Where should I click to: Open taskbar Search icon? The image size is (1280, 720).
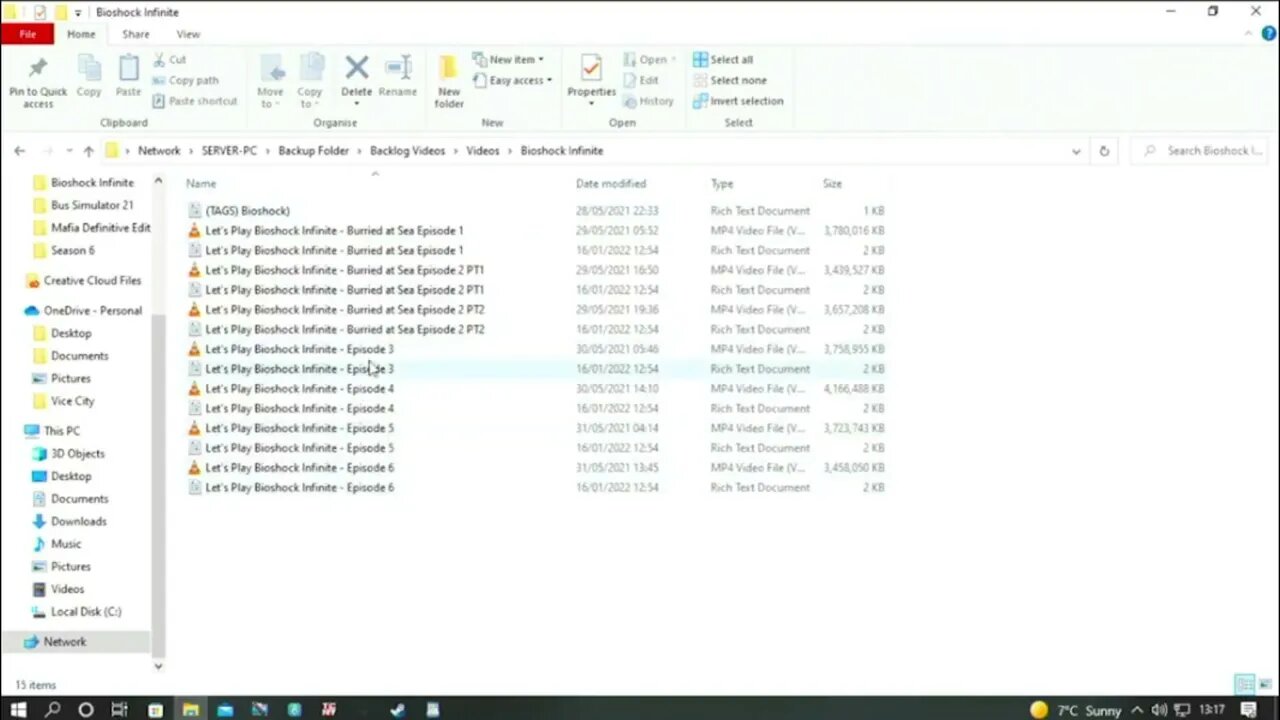52,710
